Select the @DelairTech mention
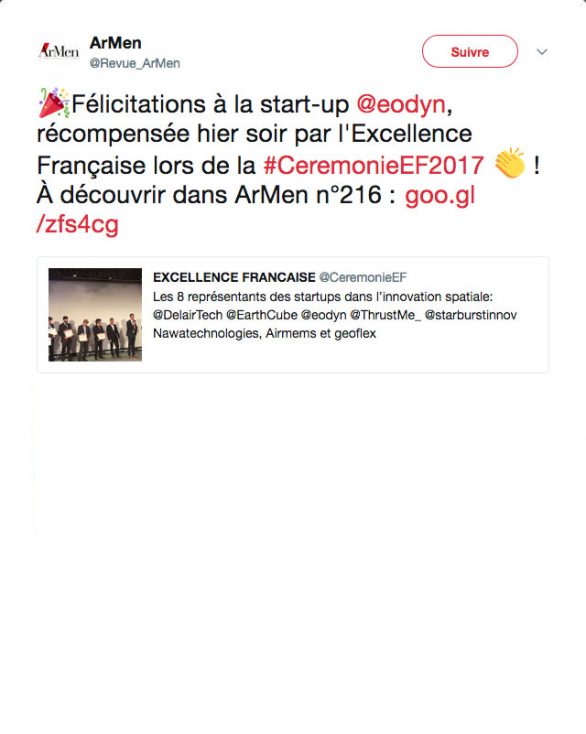 [188, 315]
